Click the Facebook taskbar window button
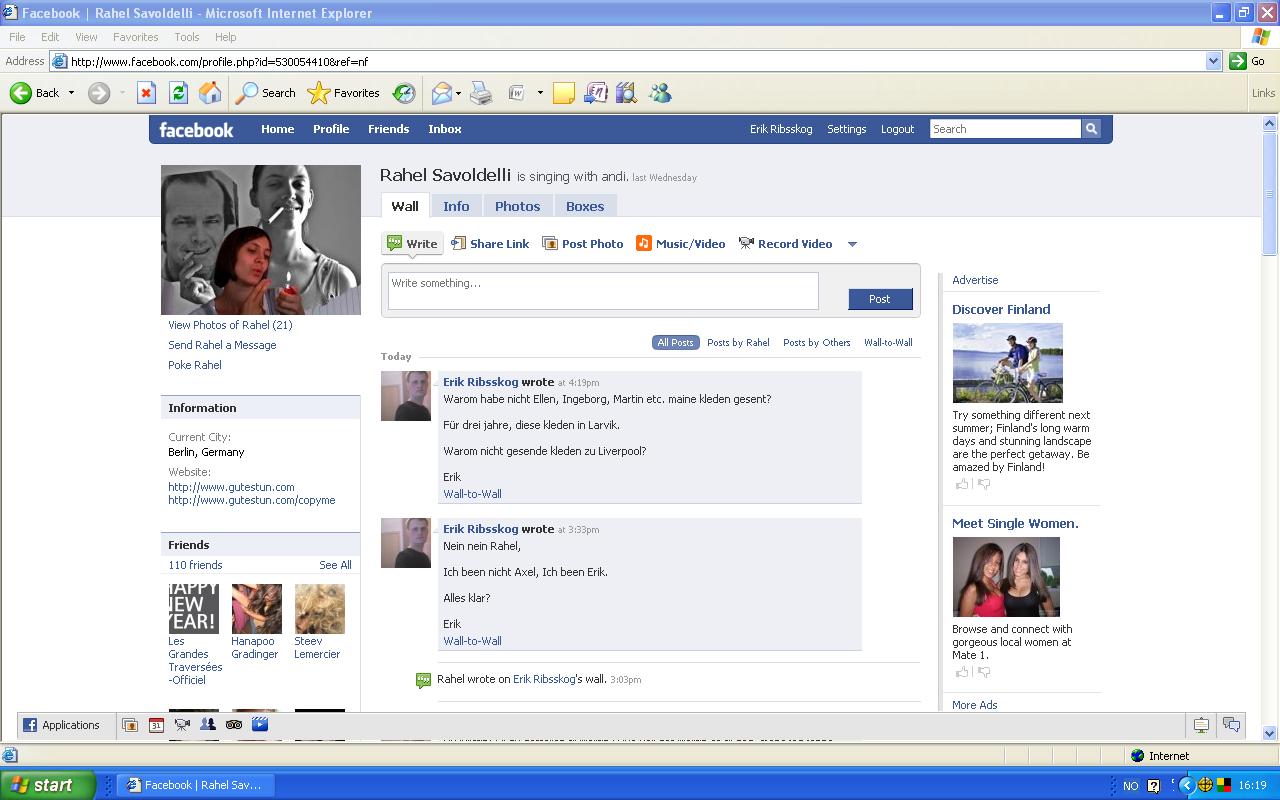This screenshot has height=800, width=1280. (x=193, y=785)
